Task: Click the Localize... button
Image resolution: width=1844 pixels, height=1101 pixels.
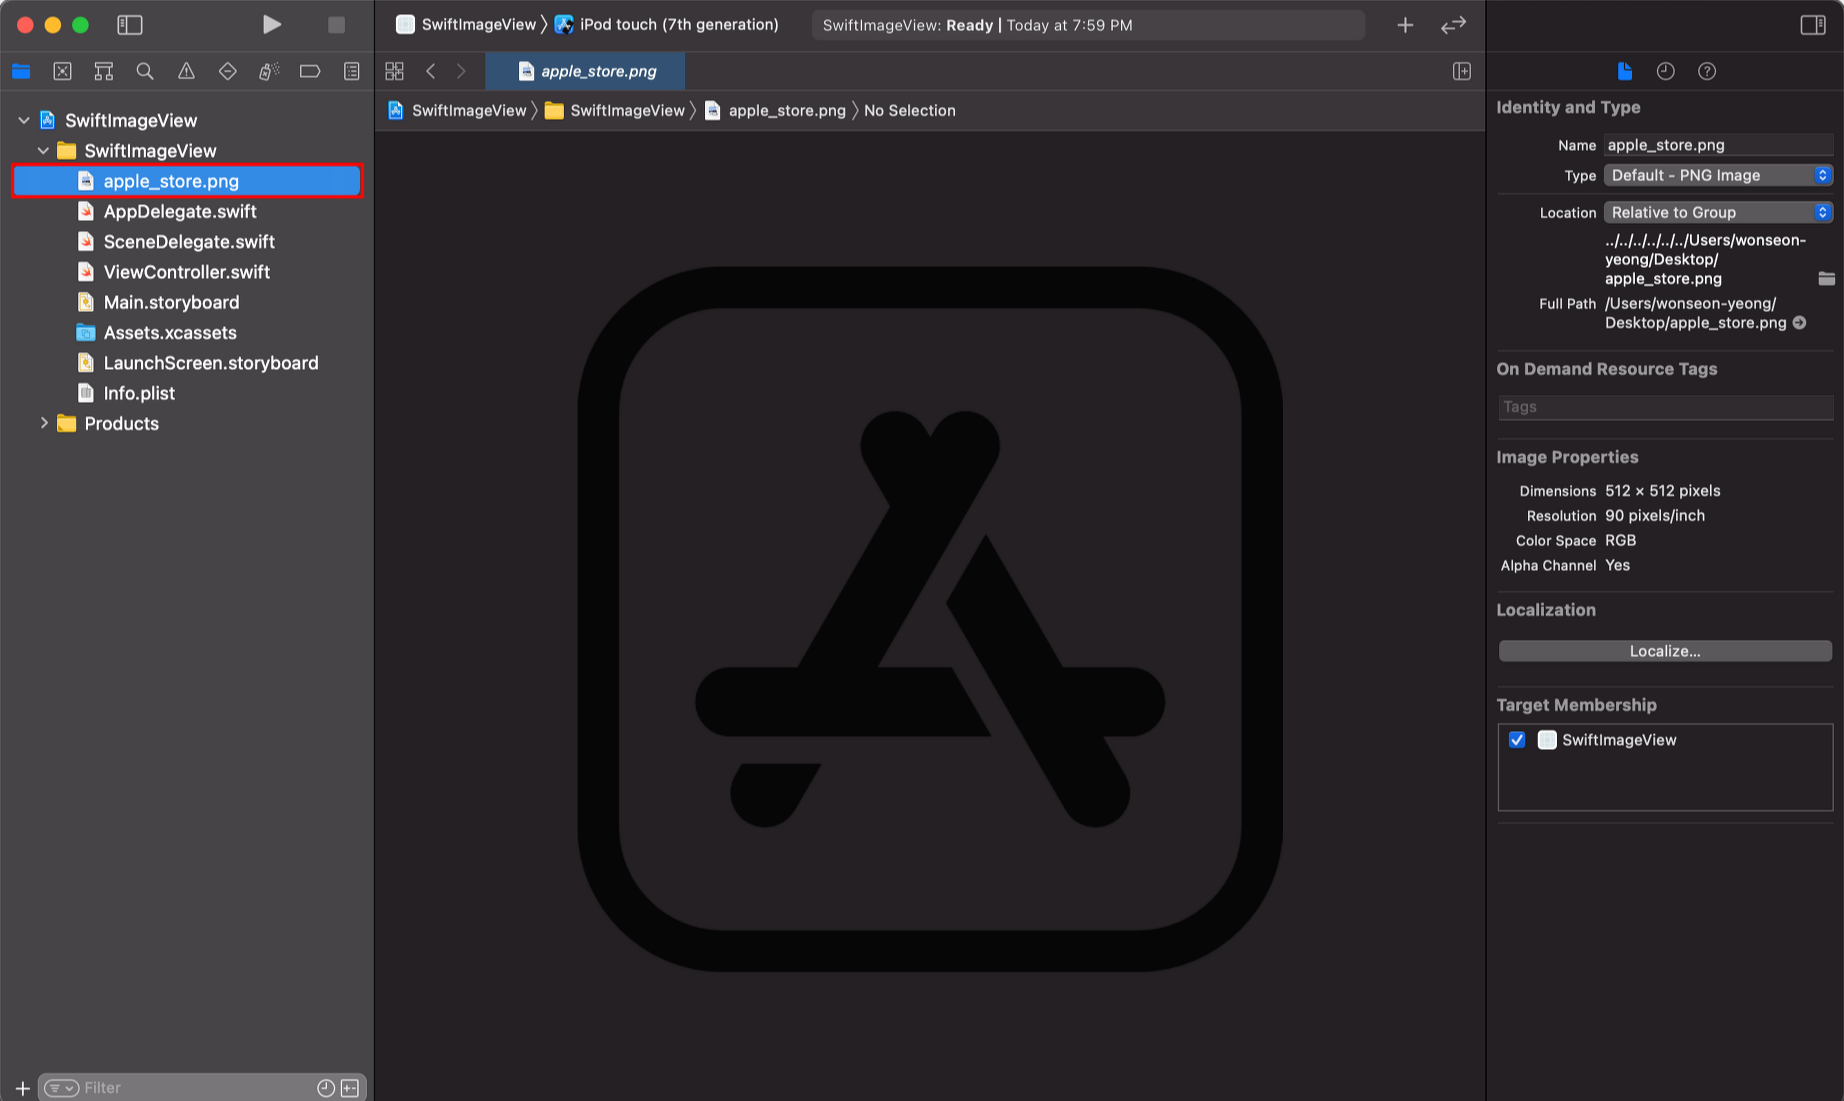Action: pyautogui.click(x=1665, y=651)
